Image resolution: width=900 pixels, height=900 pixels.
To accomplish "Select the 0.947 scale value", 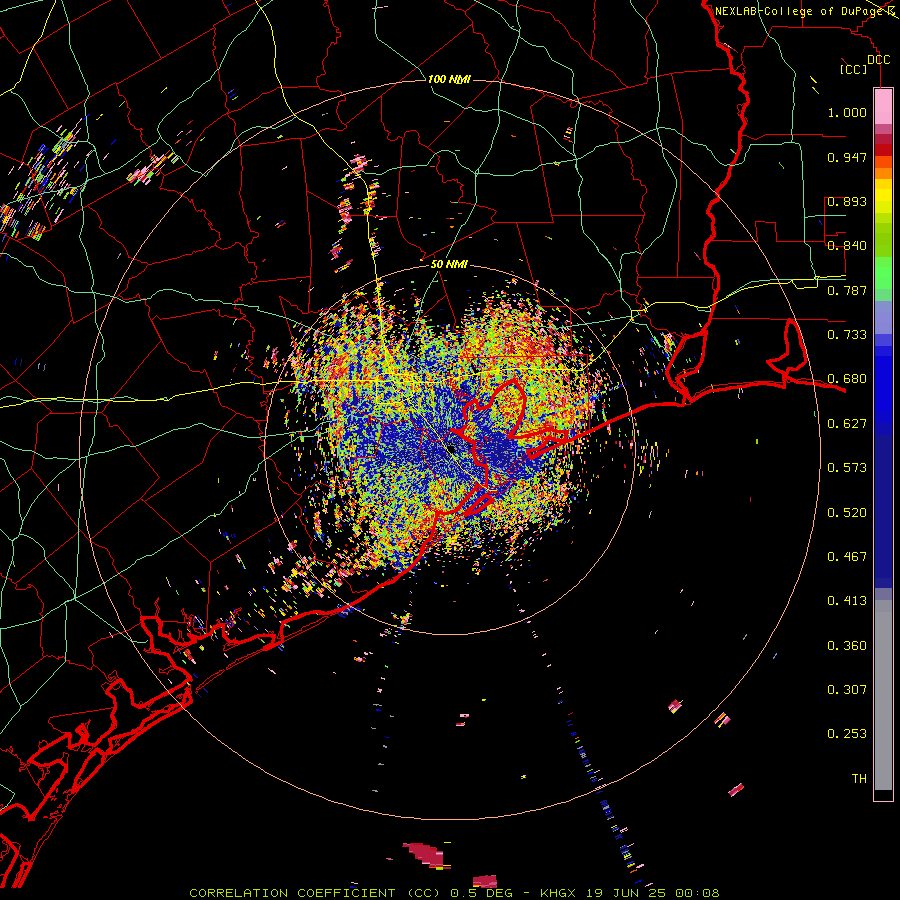I will click(847, 157).
